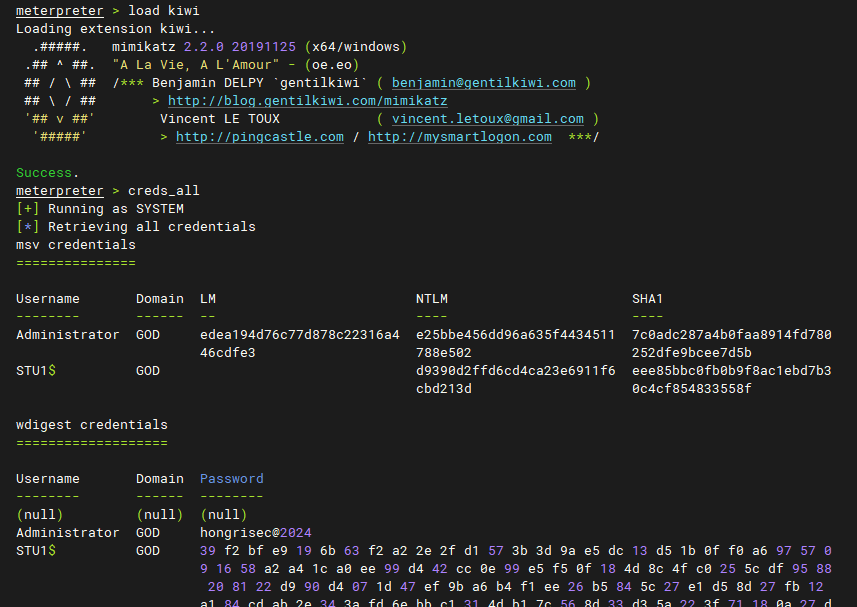Click the STU1$ SHA1 hash 'eee85bbc0fb0b9f8ac1ebd7b3'
Image resolution: width=857 pixels, height=607 pixels.
click(732, 371)
